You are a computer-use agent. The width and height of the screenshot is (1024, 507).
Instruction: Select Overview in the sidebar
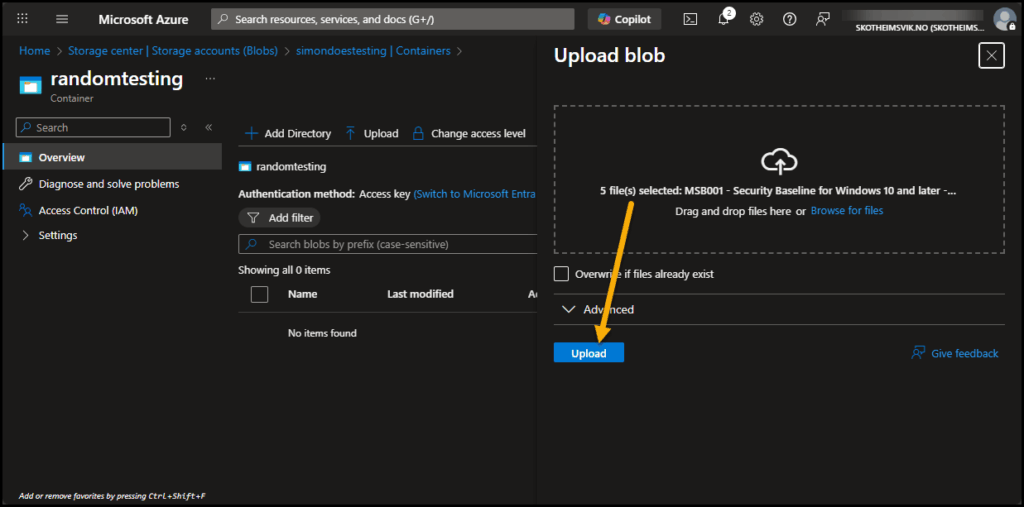click(112, 157)
